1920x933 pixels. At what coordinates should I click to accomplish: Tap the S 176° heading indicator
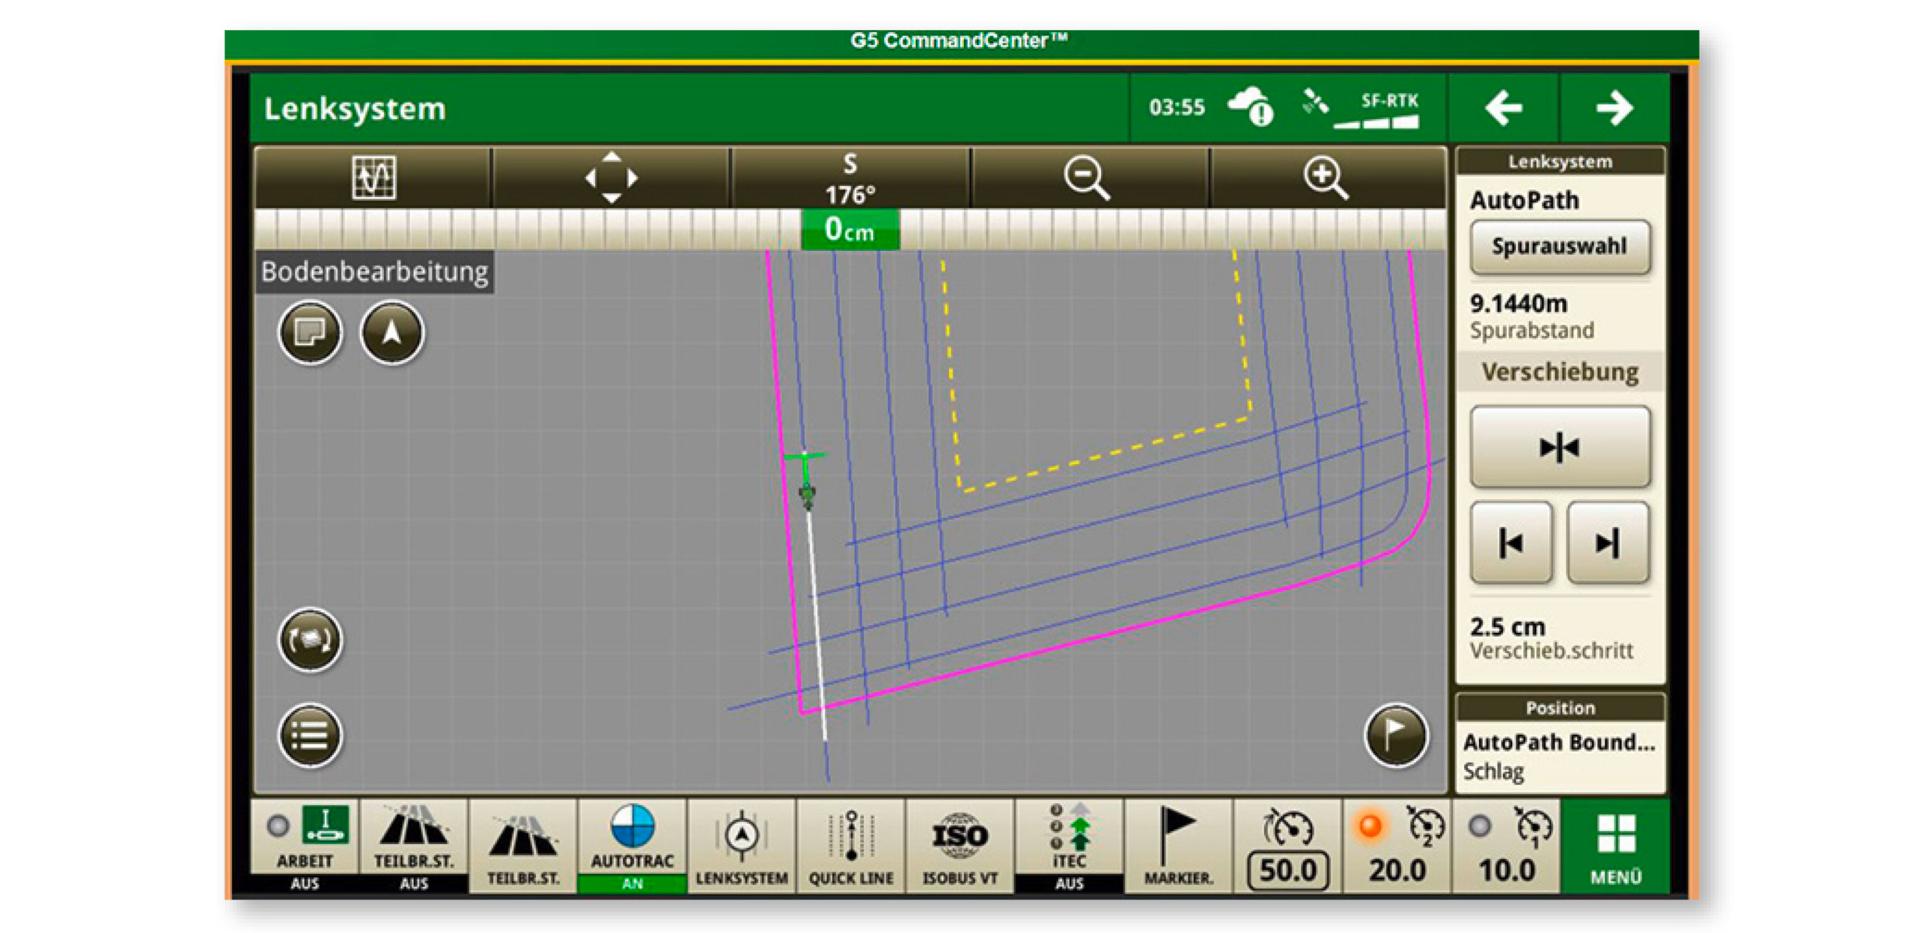coord(850,178)
